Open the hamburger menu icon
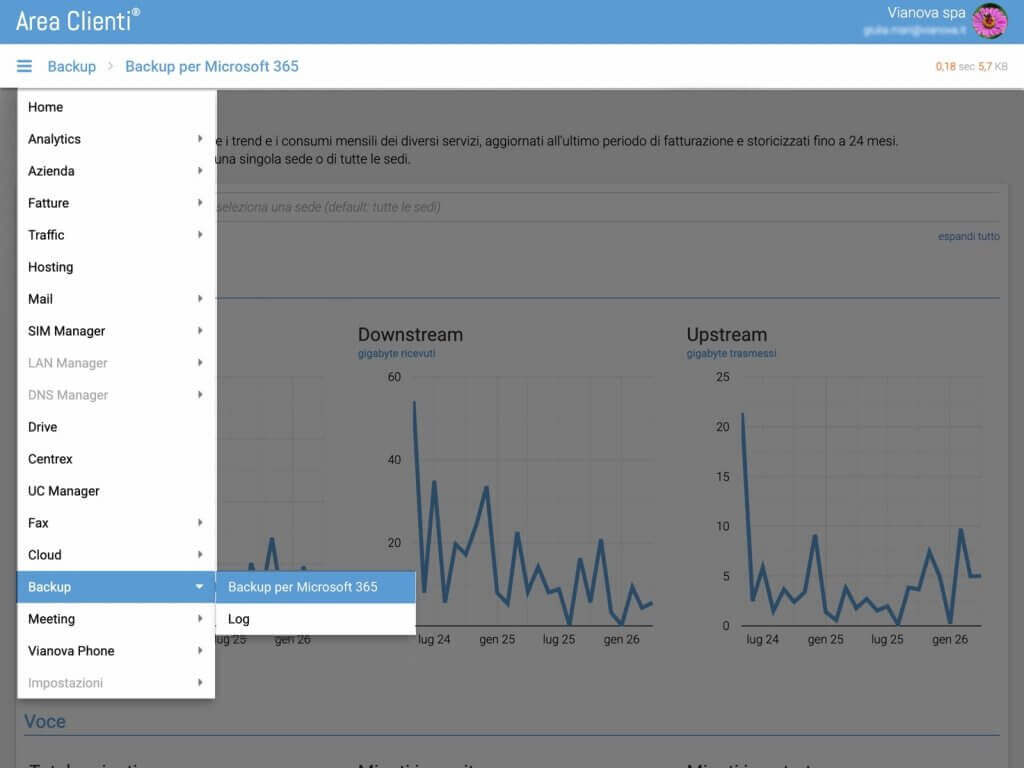Image resolution: width=1024 pixels, height=768 pixels. 24,66
